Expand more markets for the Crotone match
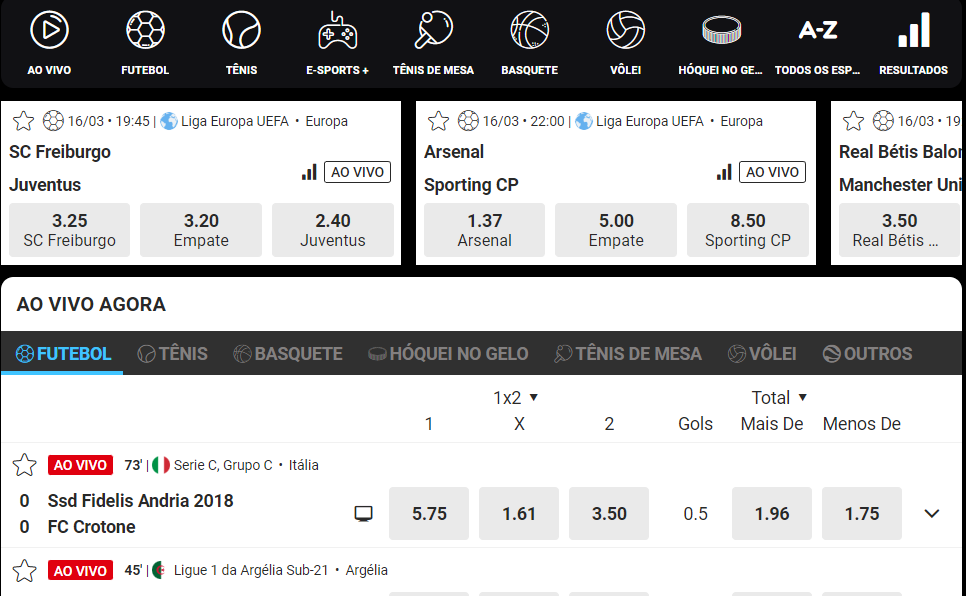Image resolution: width=966 pixels, height=596 pixels. (x=931, y=512)
